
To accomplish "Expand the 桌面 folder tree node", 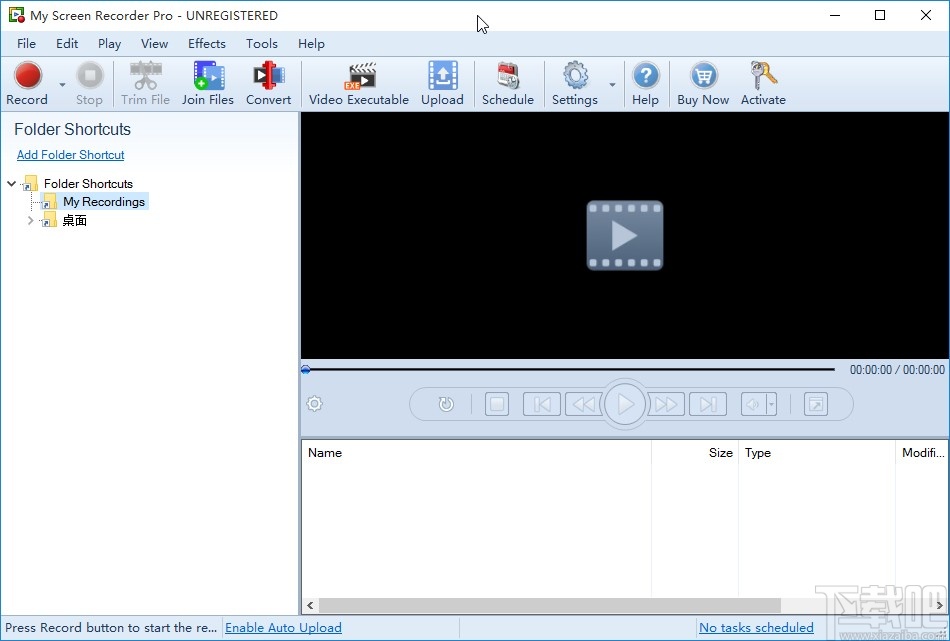I will 30,221.
